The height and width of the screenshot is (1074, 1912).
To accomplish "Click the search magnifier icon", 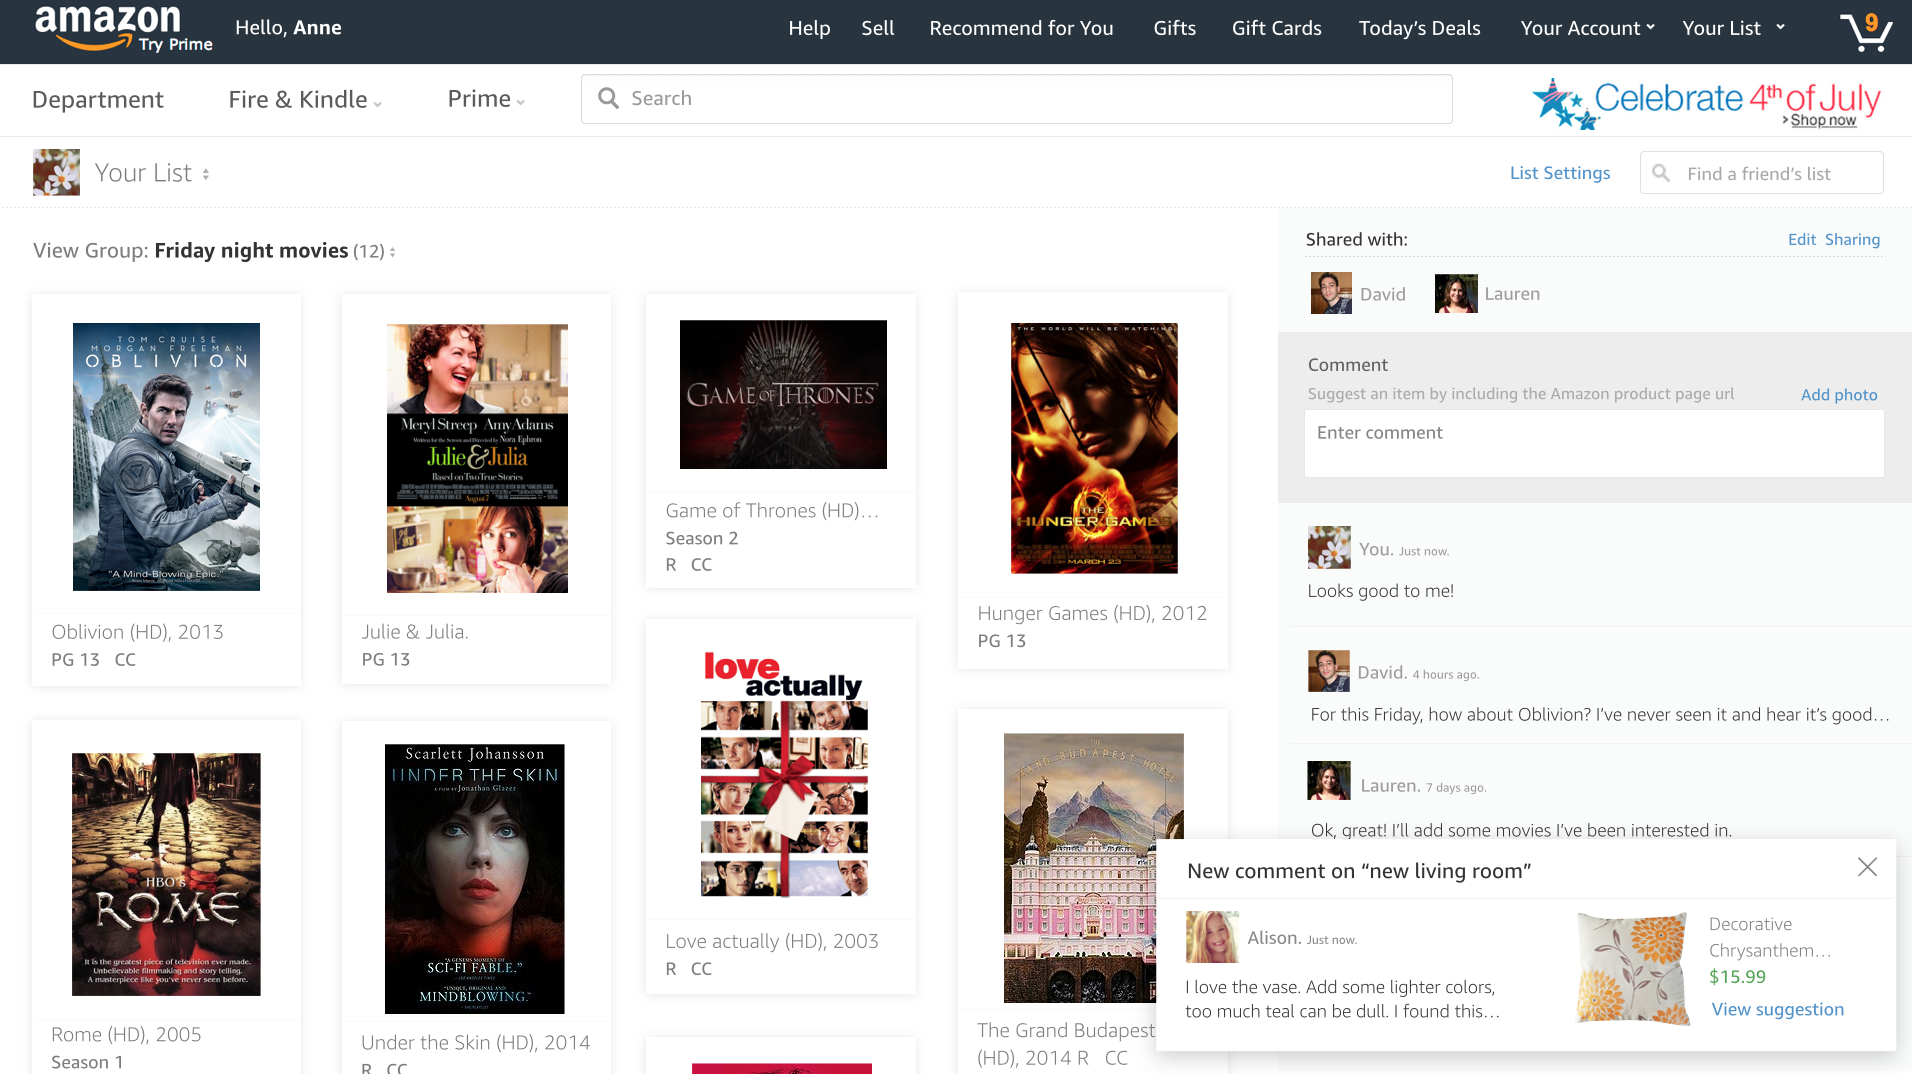I will (608, 98).
